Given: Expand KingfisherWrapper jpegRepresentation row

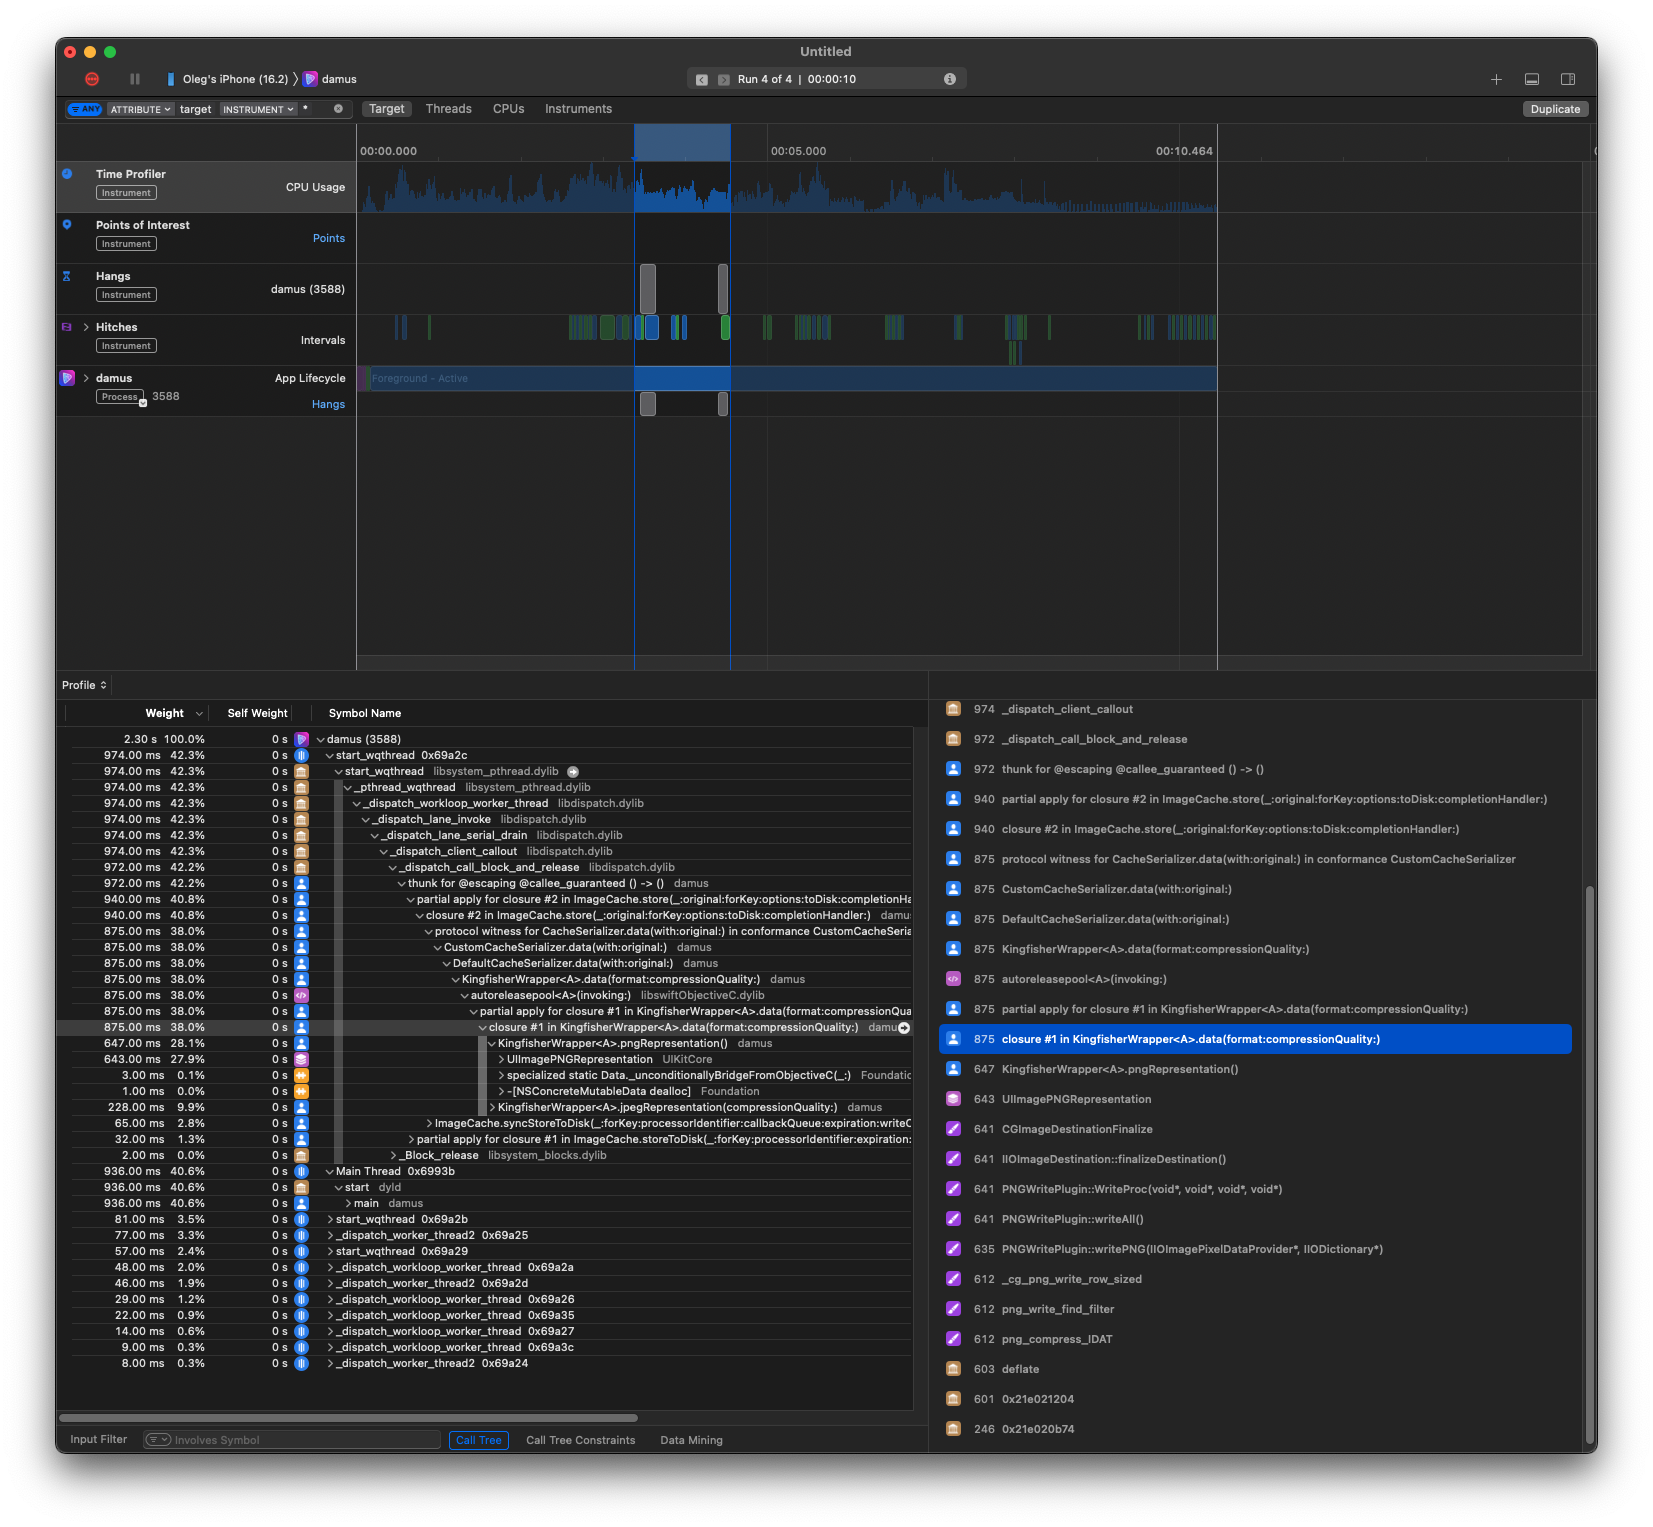Looking at the screenshot, I should pos(492,1107).
